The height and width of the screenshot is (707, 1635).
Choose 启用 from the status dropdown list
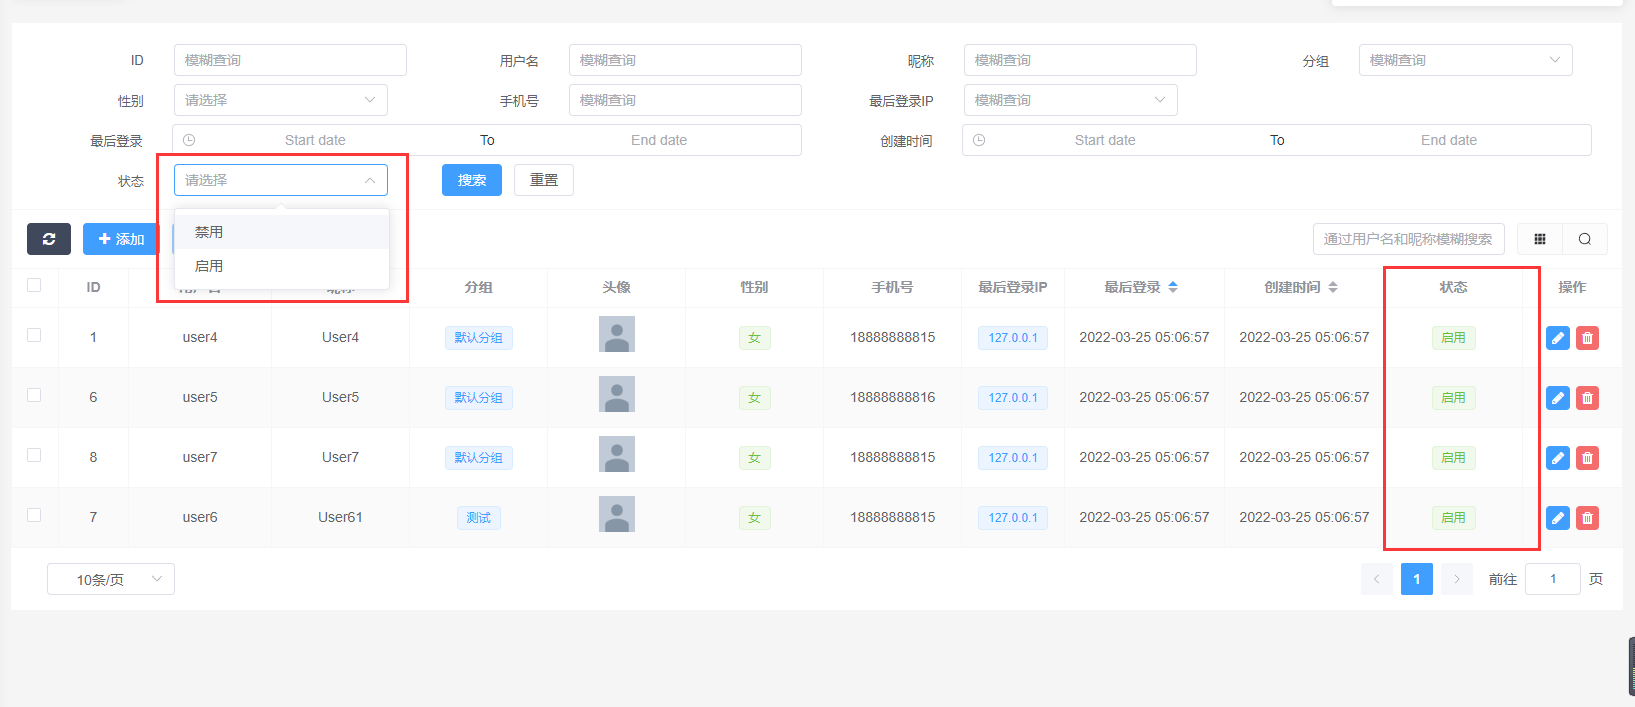(209, 266)
